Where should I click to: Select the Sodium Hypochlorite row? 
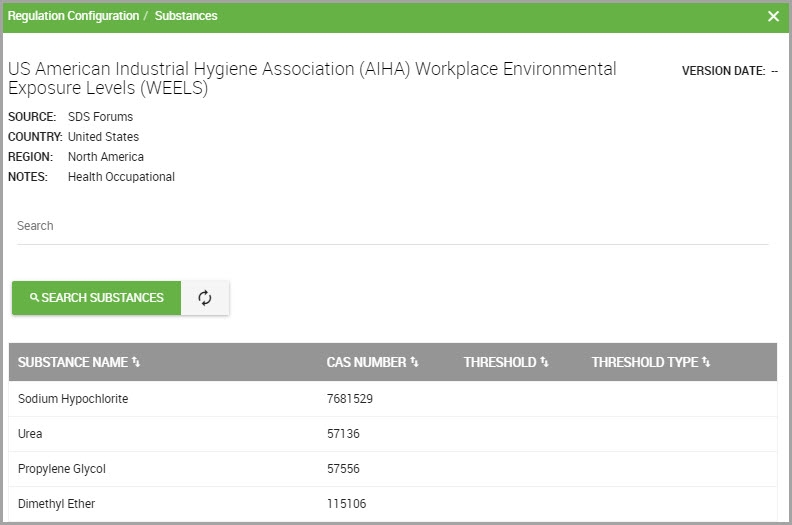[393, 399]
